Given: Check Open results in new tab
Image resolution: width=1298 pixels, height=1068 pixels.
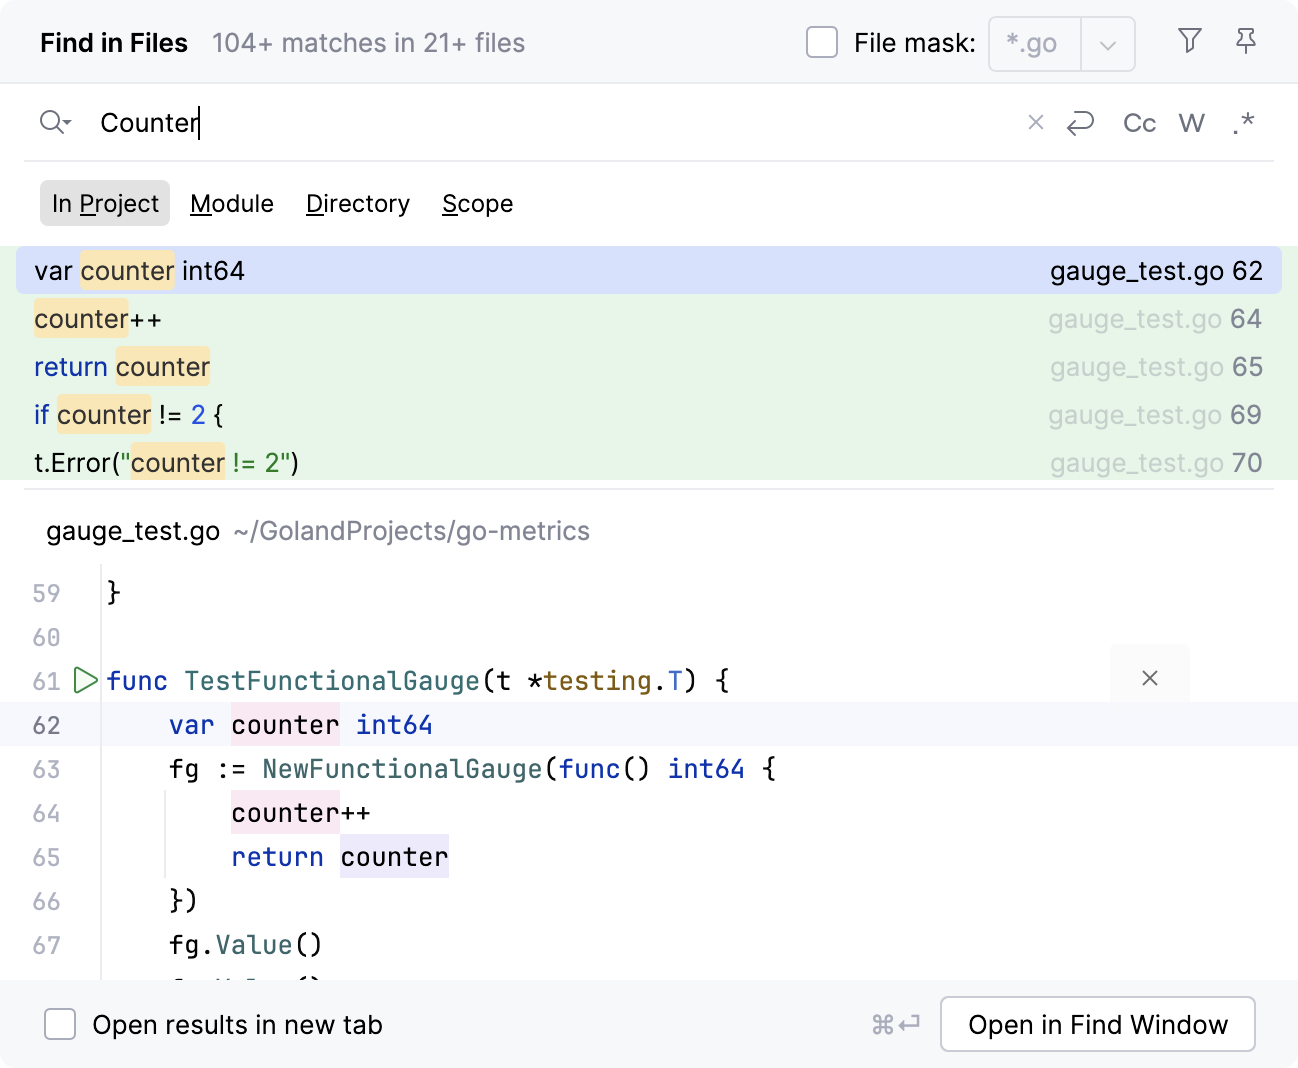Looking at the screenshot, I should pyautogui.click(x=60, y=1024).
